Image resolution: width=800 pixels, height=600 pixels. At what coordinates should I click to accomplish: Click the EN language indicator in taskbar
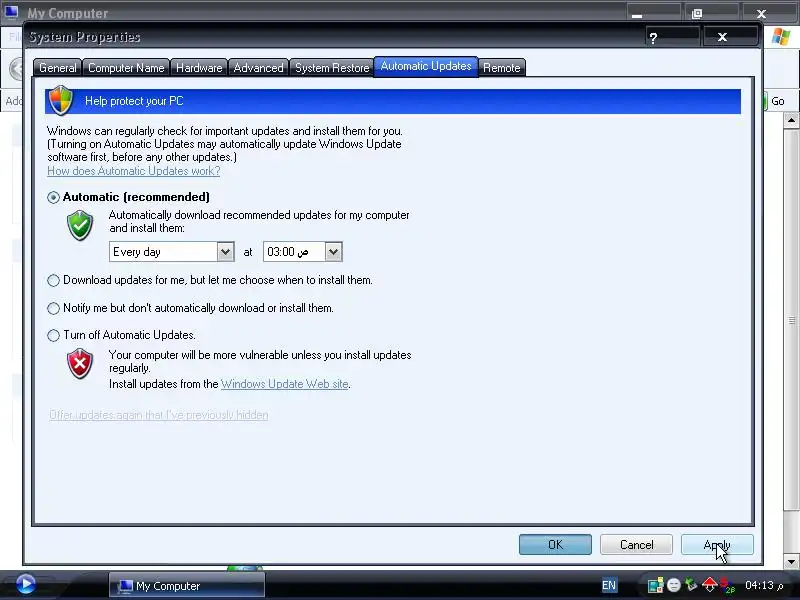click(609, 585)
